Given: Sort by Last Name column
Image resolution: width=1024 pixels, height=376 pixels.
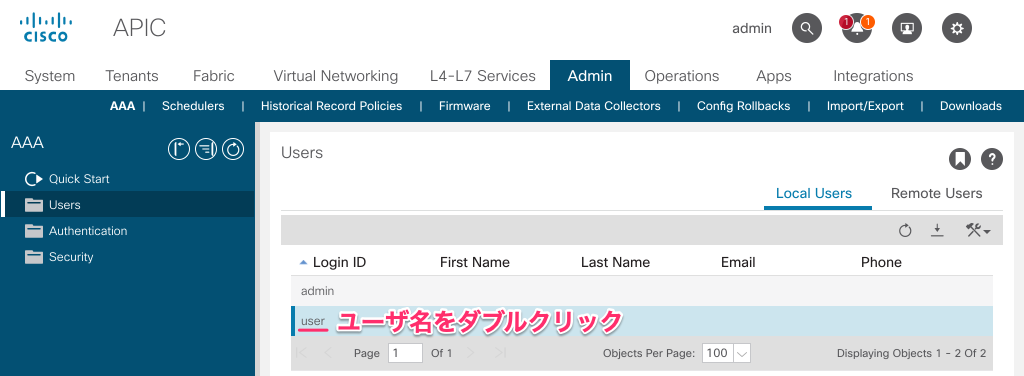Looking at the screenshot, I should tap(615, 262).
